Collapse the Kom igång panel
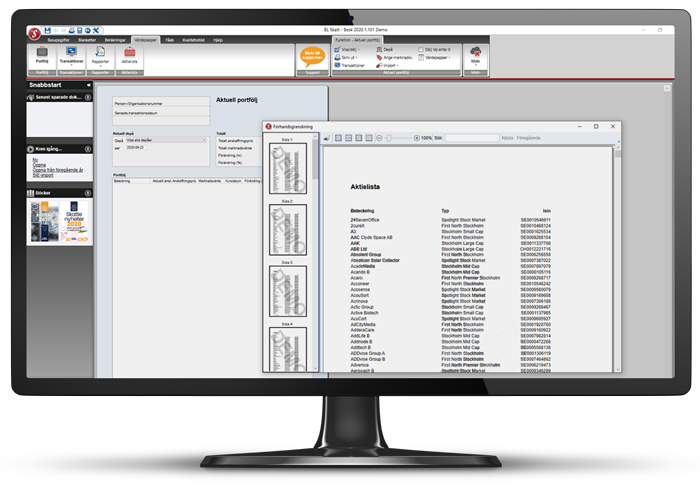 88,148
